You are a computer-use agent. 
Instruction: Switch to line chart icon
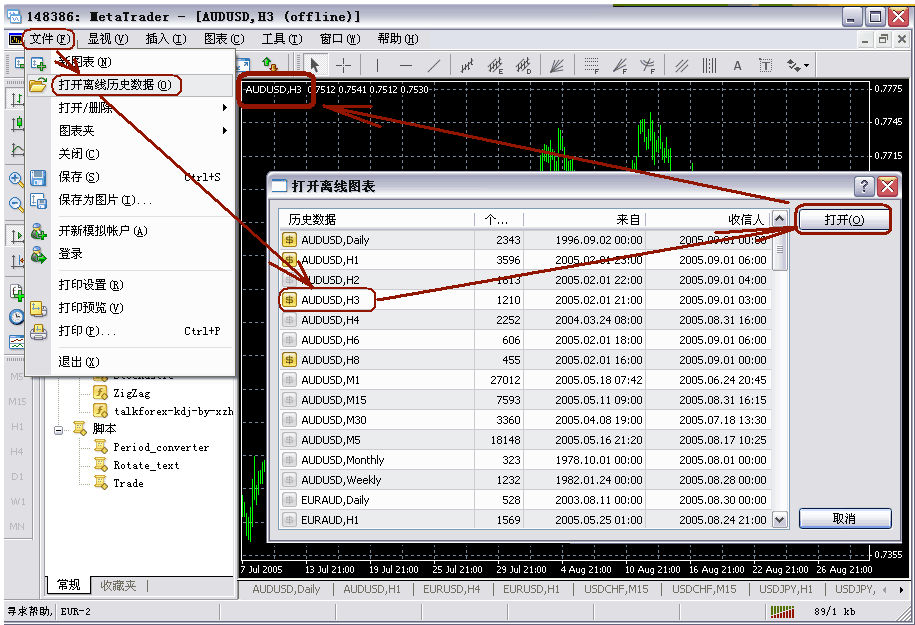[x=17, y=151]
